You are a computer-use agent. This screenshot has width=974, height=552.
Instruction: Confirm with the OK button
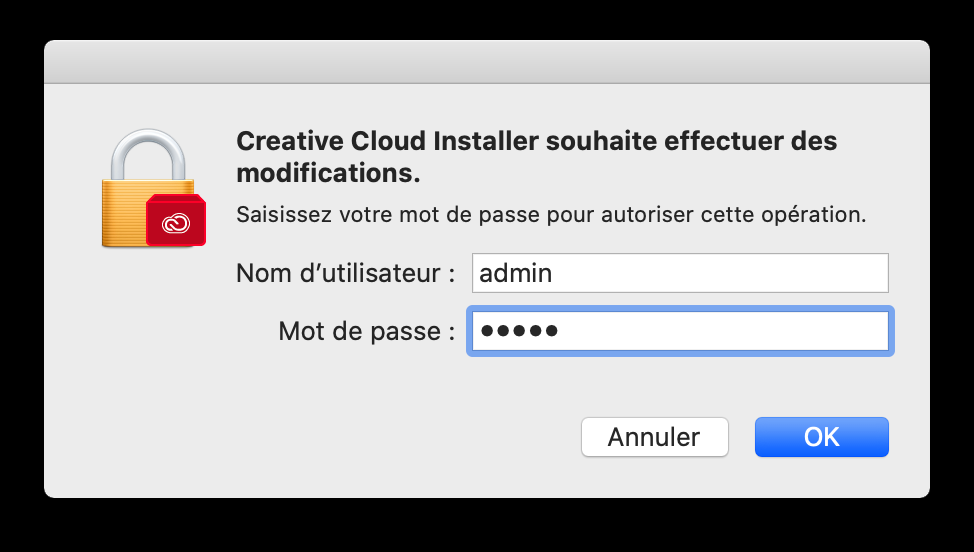point(821,437)
